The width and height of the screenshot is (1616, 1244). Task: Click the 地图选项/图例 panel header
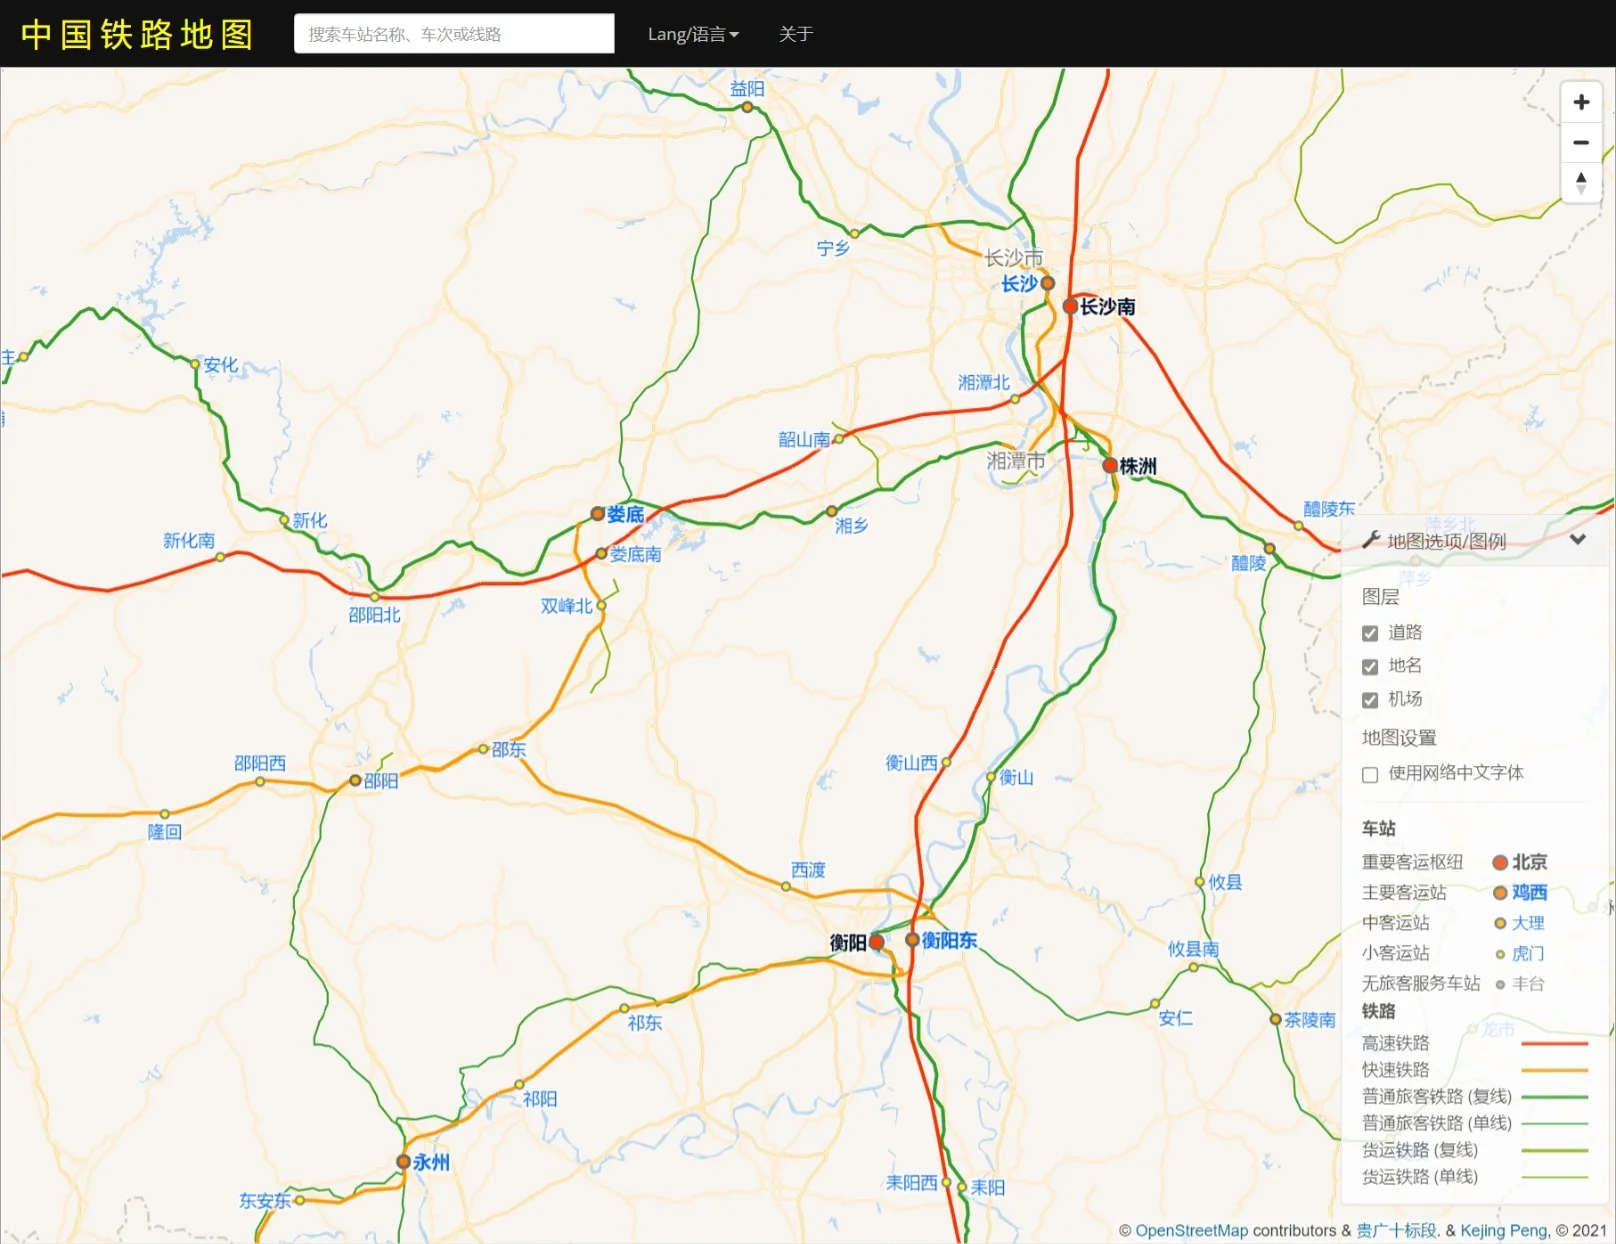point(1477,540)
